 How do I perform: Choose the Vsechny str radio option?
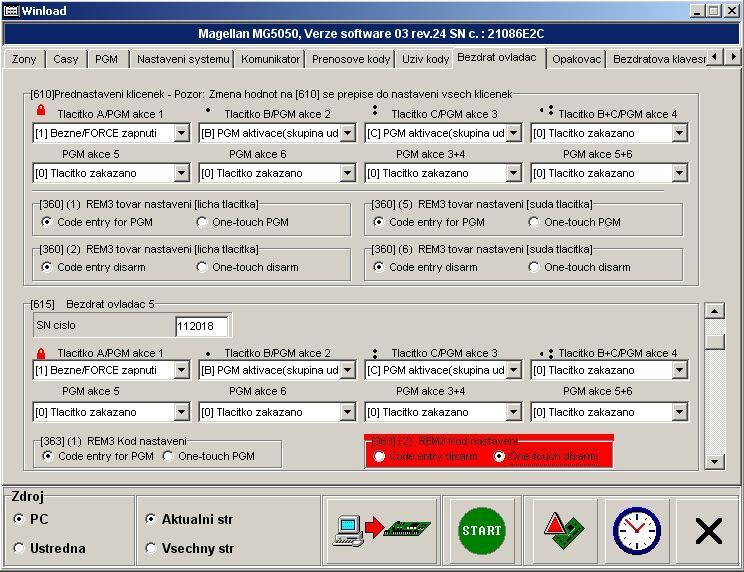point(151,548)
